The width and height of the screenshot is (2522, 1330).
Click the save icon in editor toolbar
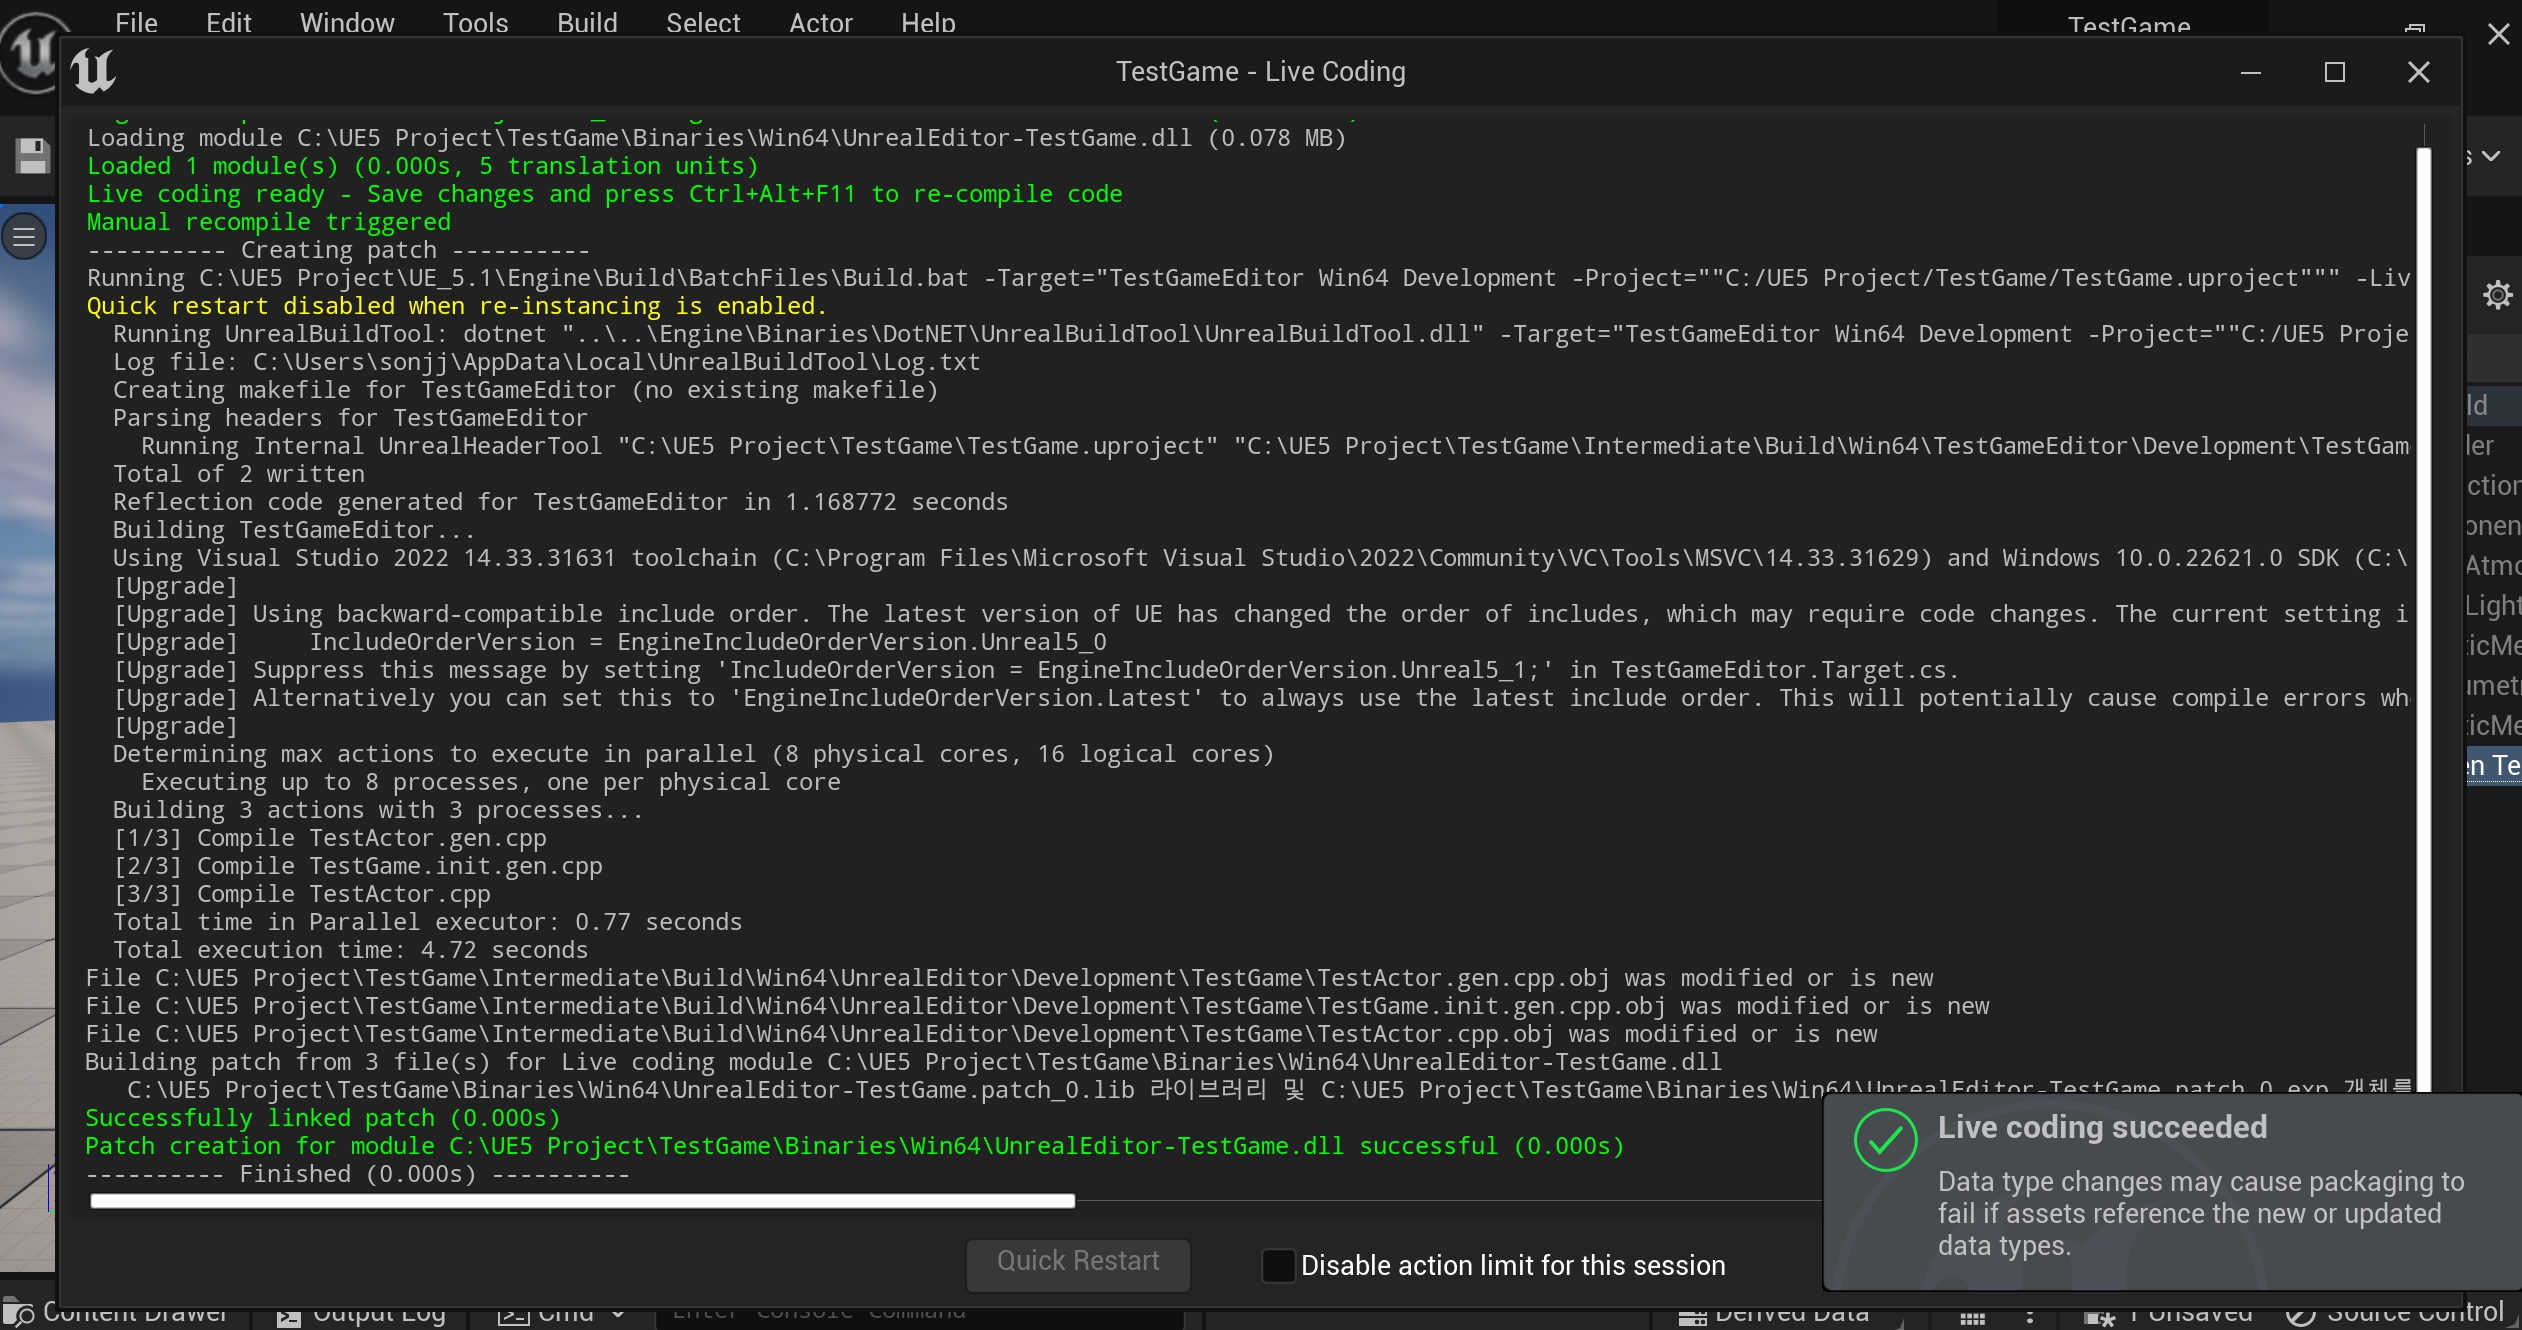click(32, 157)
